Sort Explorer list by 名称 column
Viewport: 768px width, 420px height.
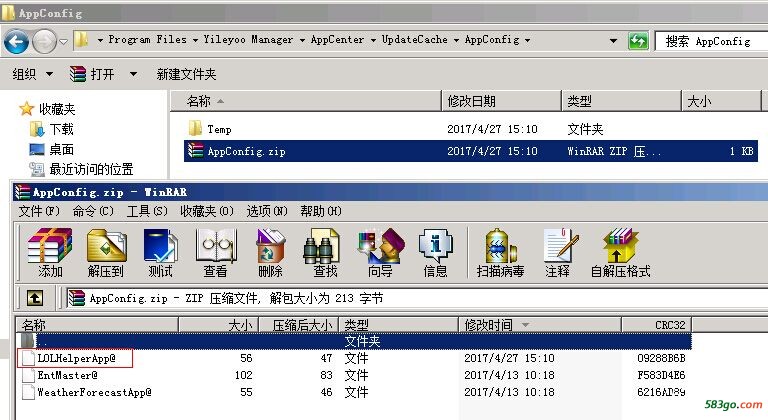tap(306, 101)
